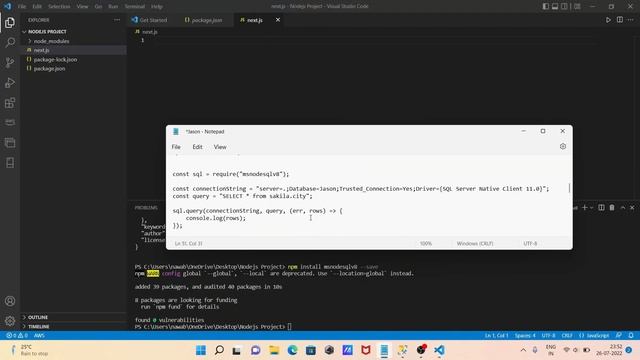Image resolution: width=640 pixels, height=360 pixels.
Task: Open the Accounts icon in the activity bar
Action: [10, 301]
